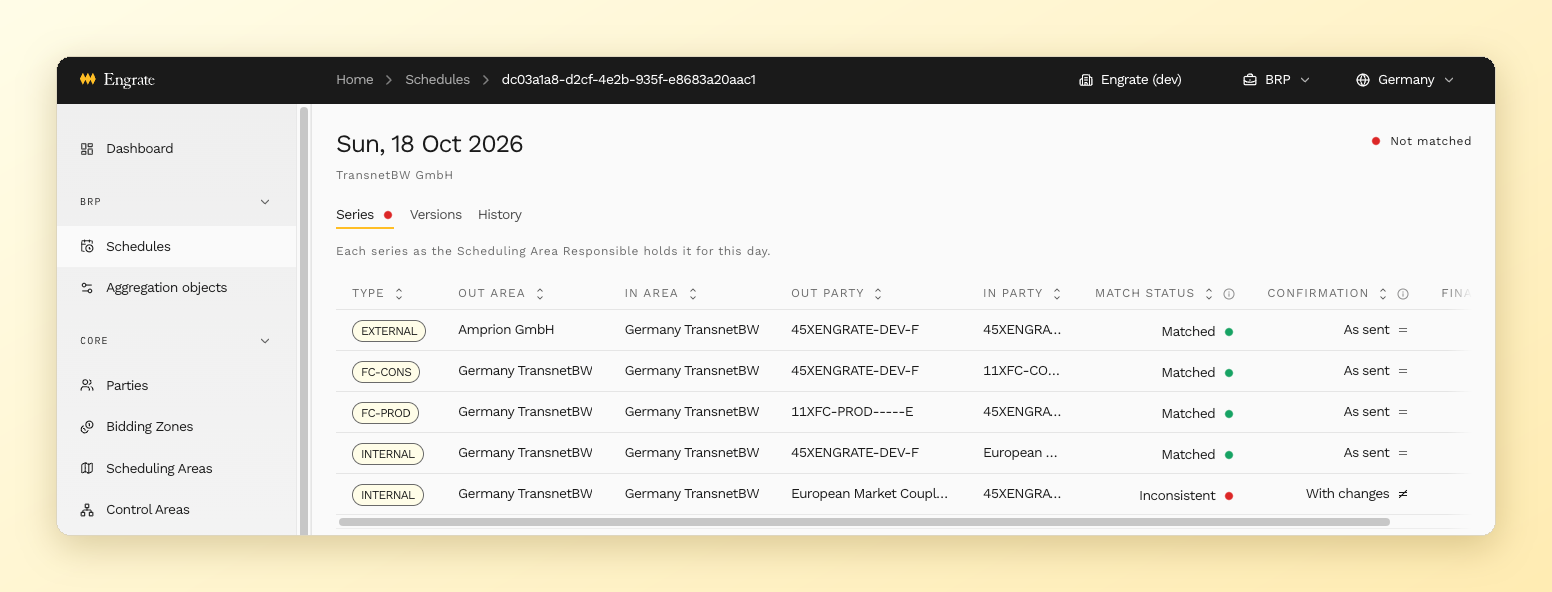Click the not-equal icon in With changes row
Image resolution: width=1552 pixels, height=592 pixels.
(x=1403, y=494)
